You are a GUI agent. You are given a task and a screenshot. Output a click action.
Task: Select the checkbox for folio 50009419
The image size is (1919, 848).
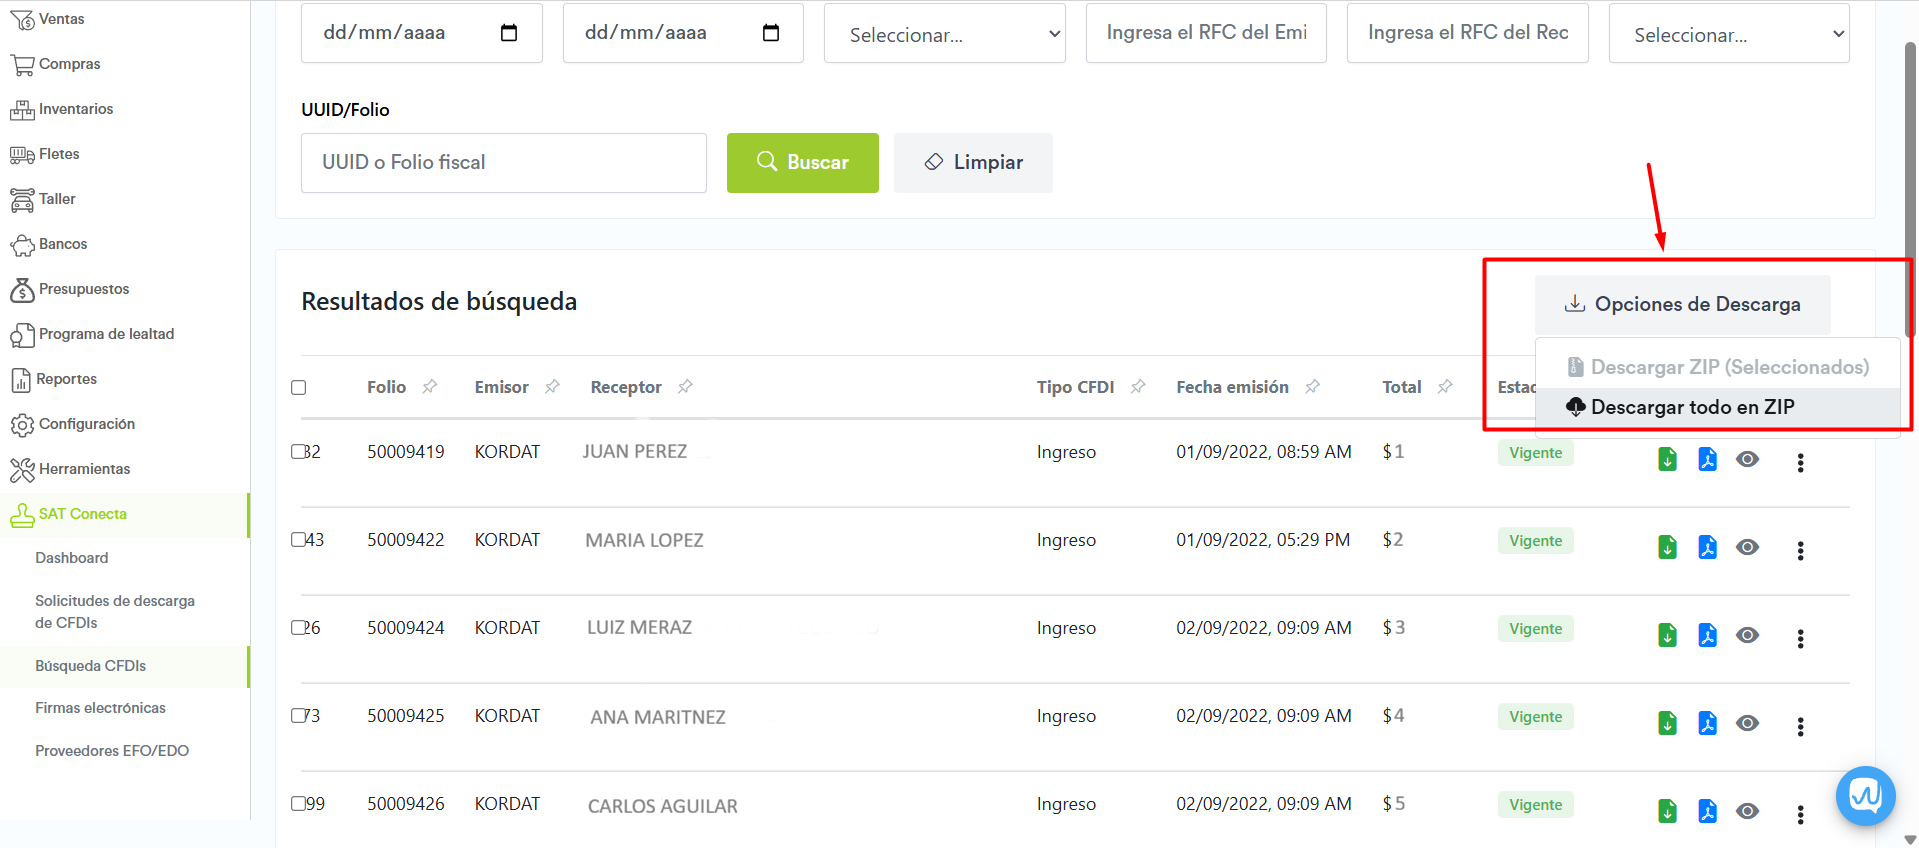[298, 452]
